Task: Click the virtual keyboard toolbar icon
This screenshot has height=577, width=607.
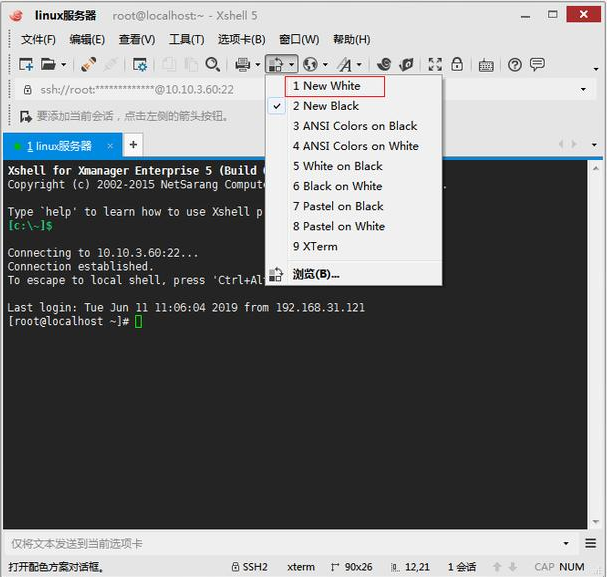Action: (486, 65)
